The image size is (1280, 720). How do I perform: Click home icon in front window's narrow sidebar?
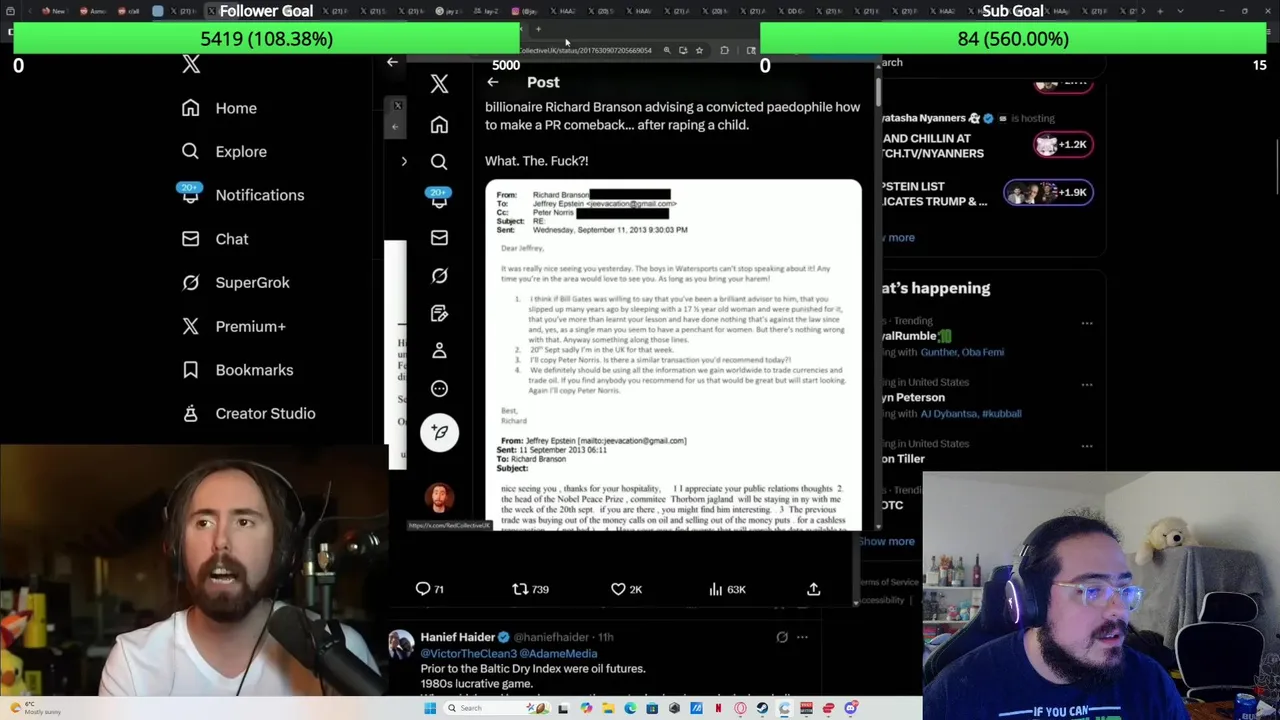439,125
